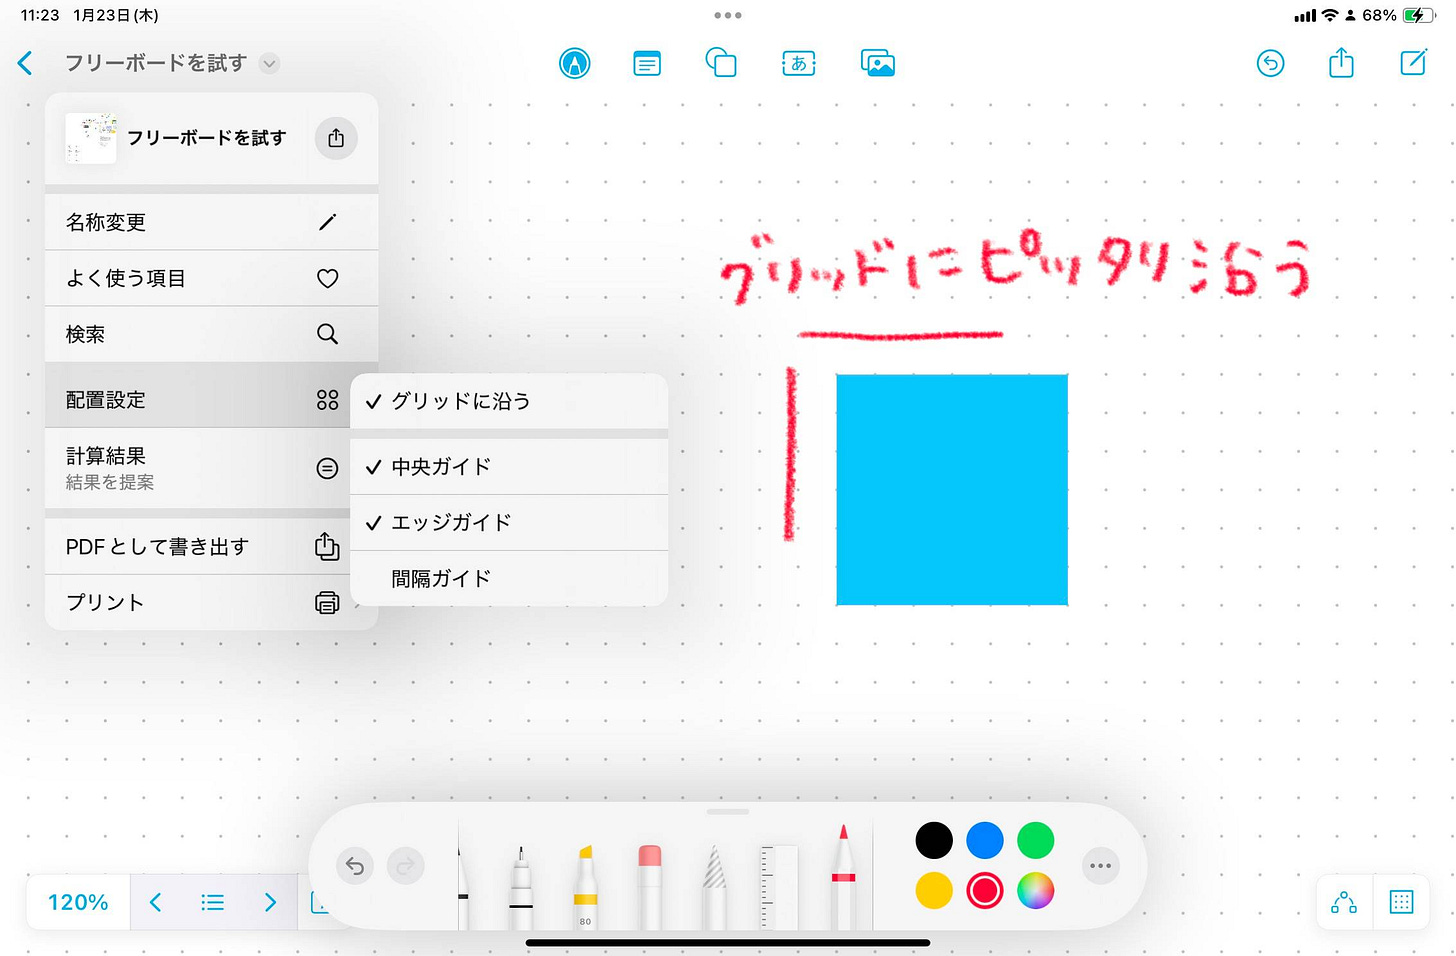1456x956 pixels.
Task: Choose PDFとして書き出す
Action: 198,546
